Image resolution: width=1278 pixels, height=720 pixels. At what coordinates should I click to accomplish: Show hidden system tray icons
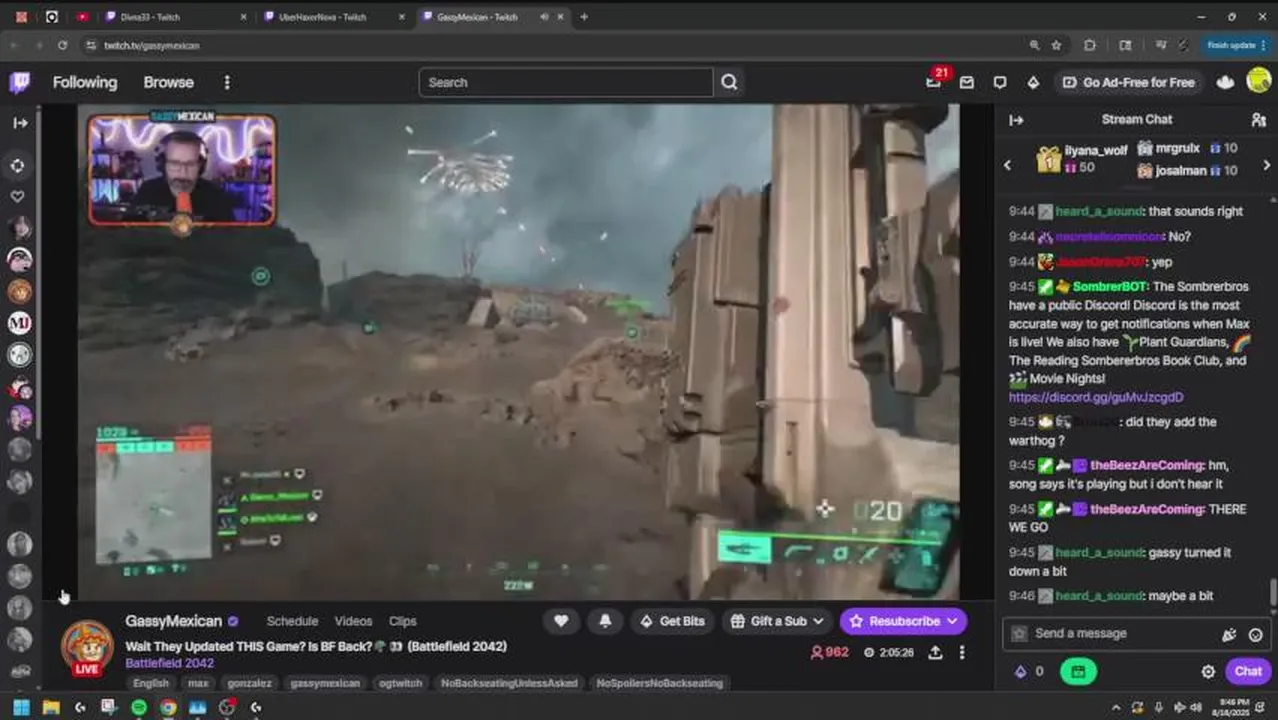point(1116,707)
